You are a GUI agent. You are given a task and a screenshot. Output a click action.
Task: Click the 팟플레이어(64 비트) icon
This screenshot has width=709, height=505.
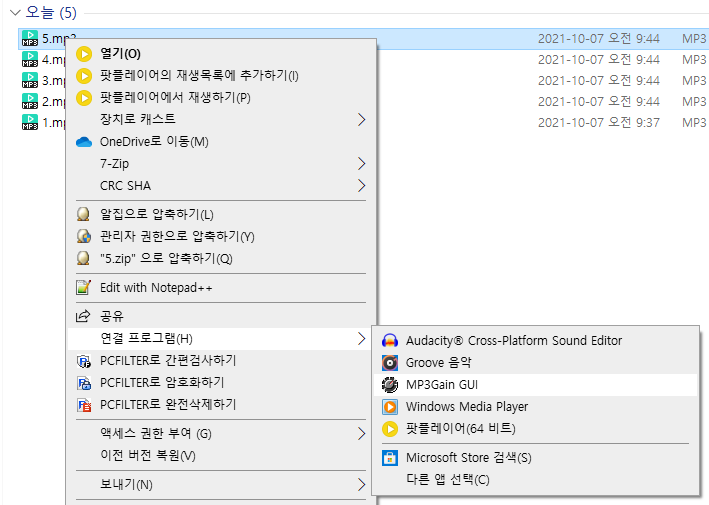coord(390,429)
